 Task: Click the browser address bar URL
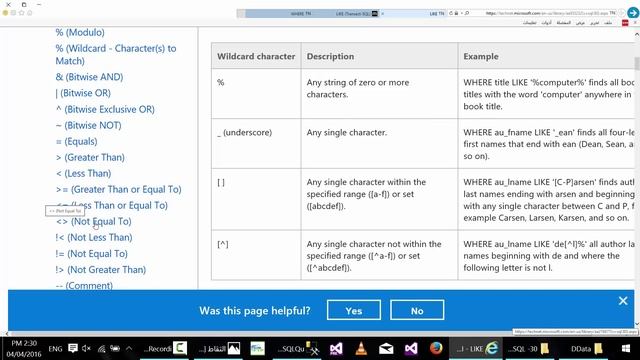[547, 13]
